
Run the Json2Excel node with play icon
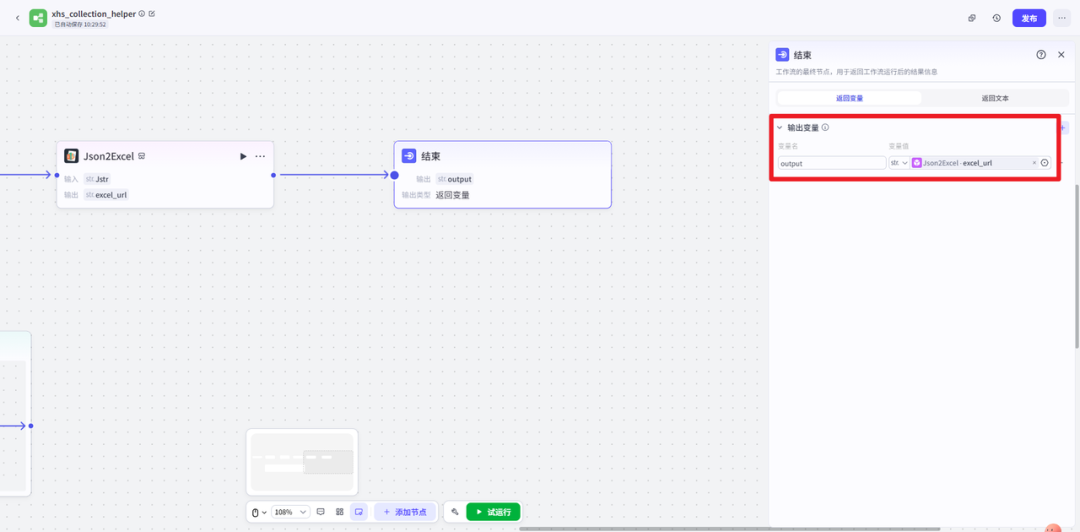coord(243,156)
